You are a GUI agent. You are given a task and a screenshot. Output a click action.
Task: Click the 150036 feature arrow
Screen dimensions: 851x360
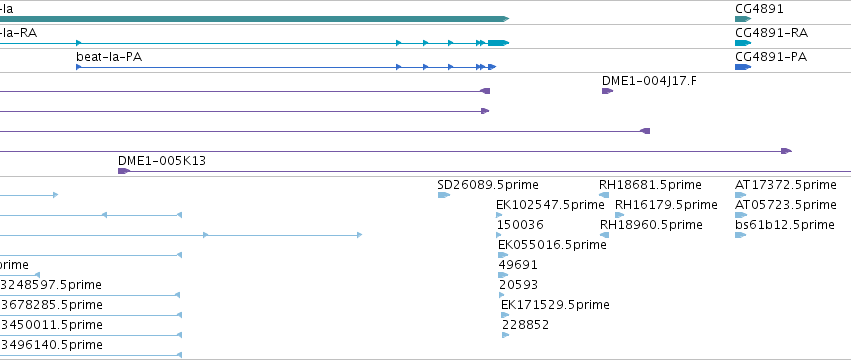point(499,235)
